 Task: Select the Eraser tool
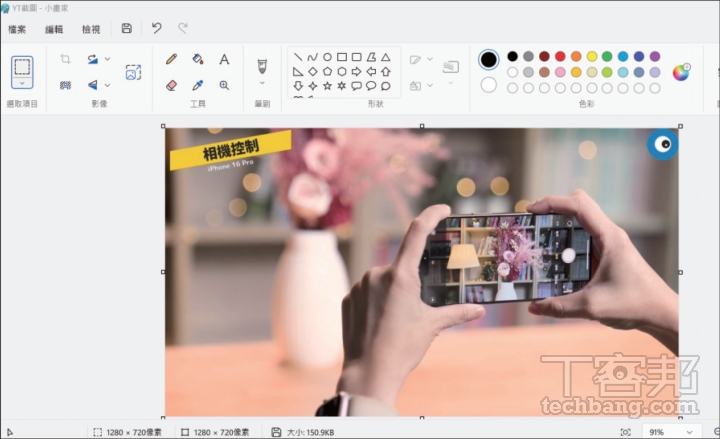point(171,85)
